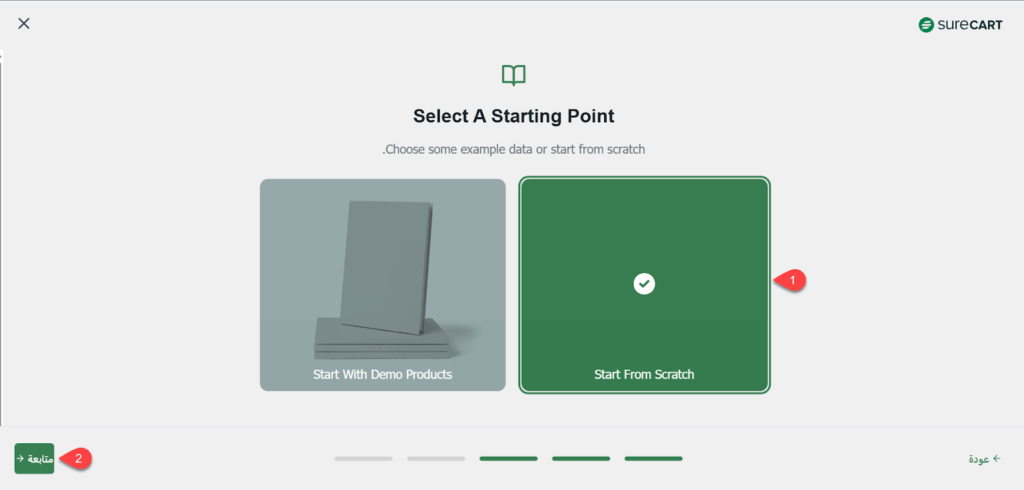Click the open book icon above the heading
The image size is (1024, 490).
[513, 75]
